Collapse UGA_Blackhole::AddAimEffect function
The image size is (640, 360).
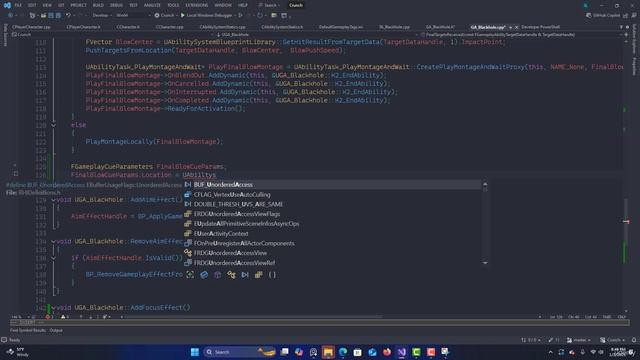click(x=53, y=200)
